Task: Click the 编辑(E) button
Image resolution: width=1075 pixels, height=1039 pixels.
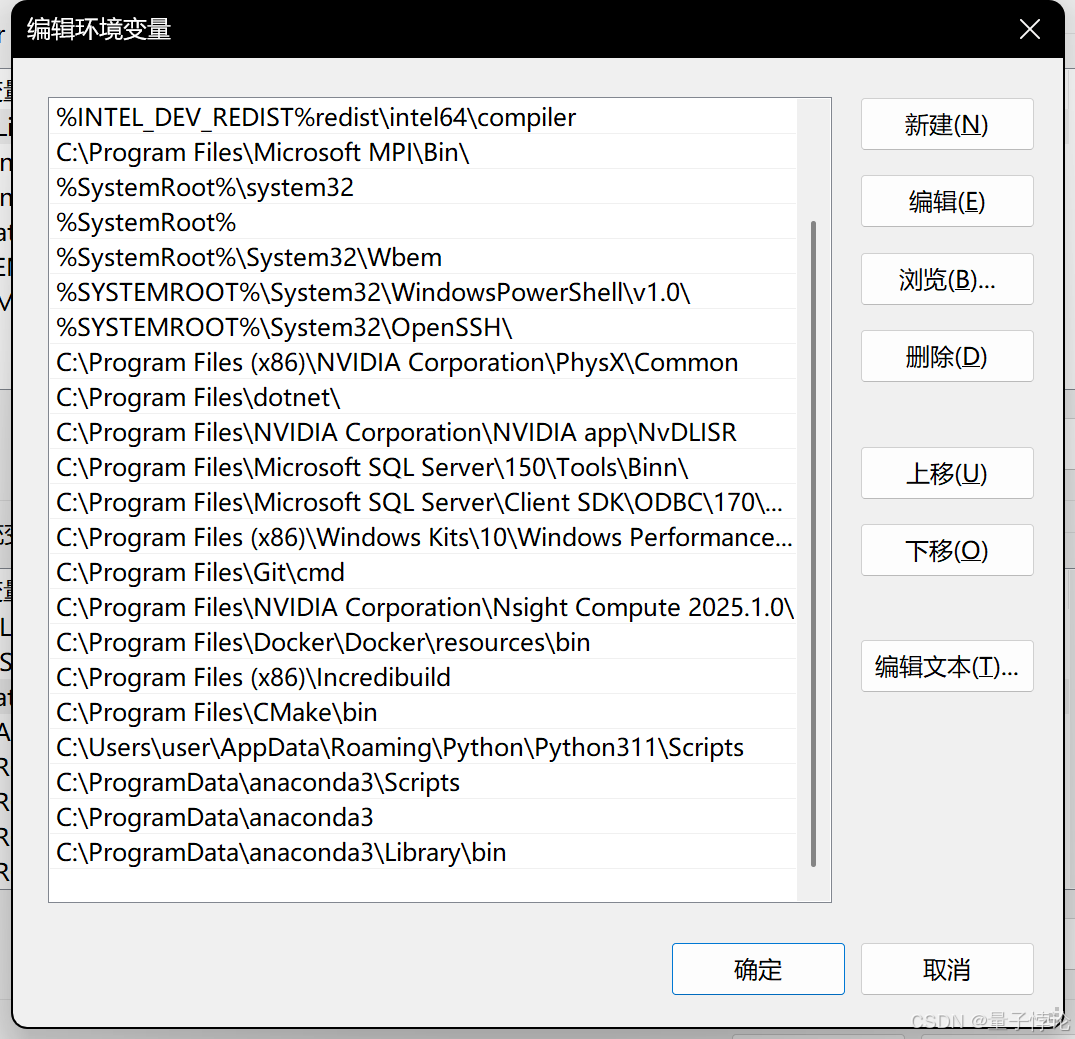Action: 946,201
